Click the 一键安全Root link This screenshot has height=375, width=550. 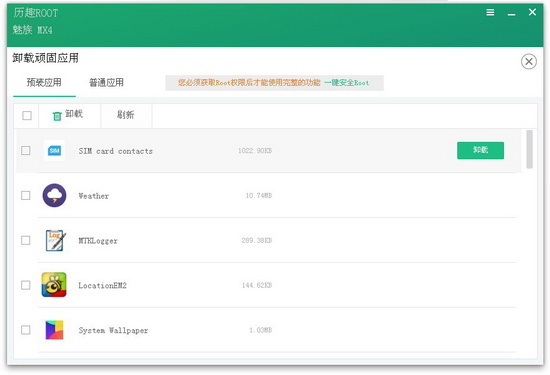point(346,83)
